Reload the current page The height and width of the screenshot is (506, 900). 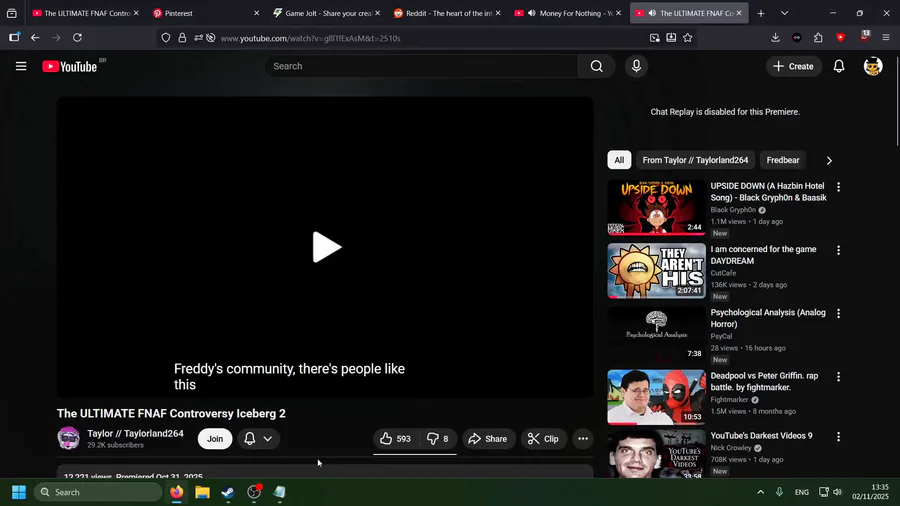tap(77, 38)
